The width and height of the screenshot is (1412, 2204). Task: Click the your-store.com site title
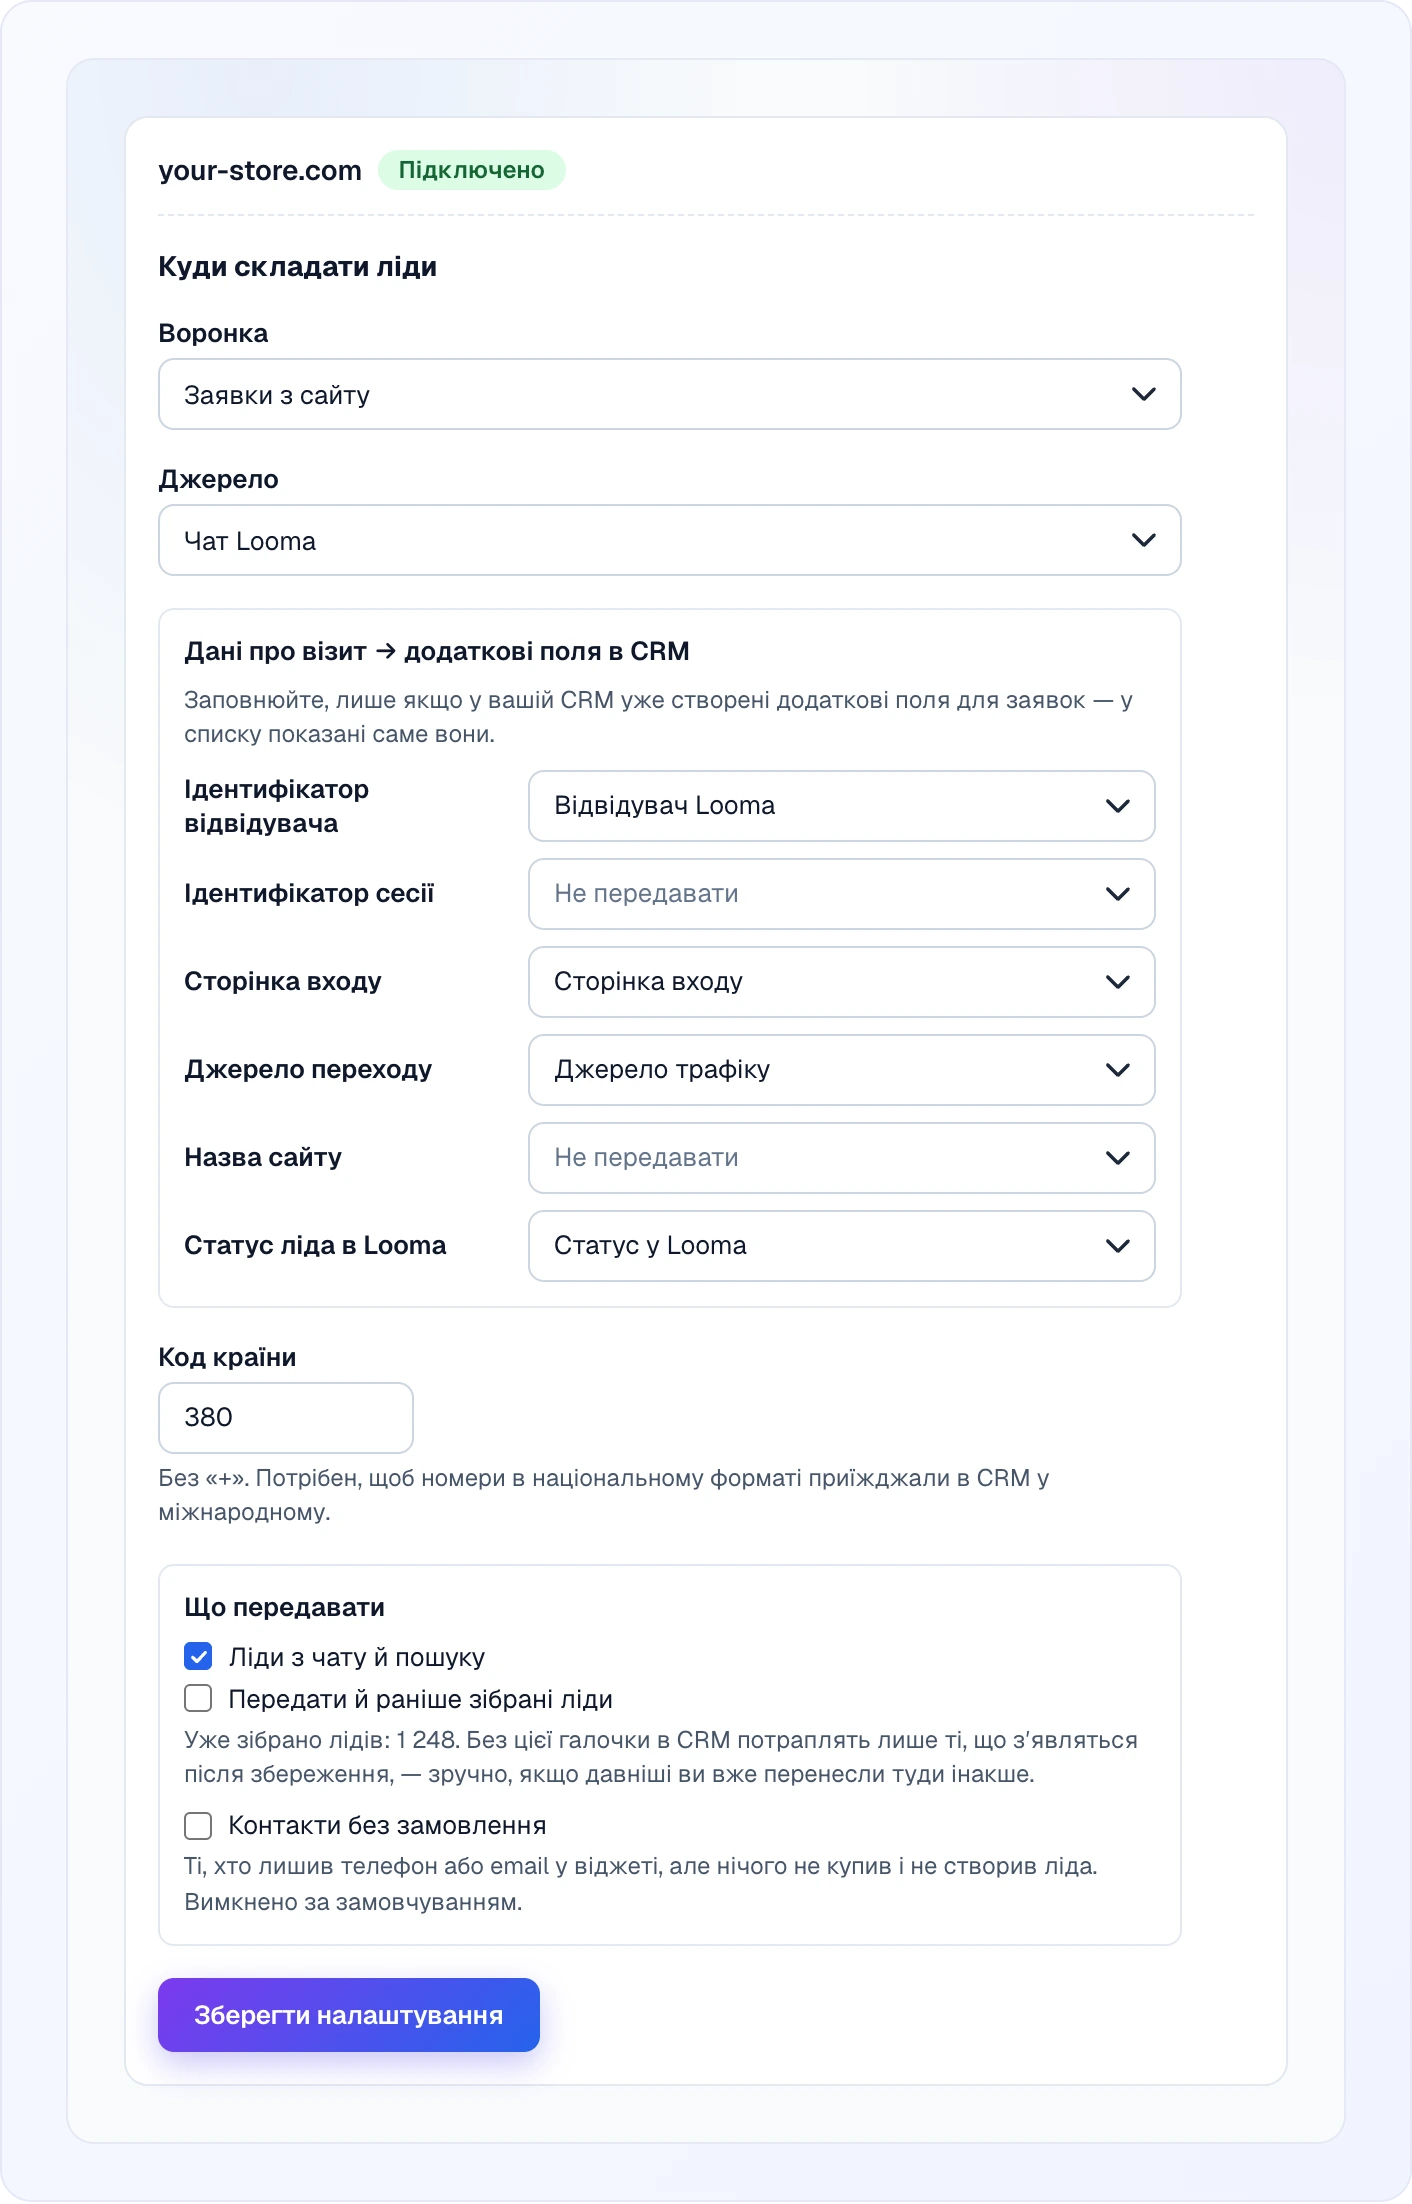(260, 171)
